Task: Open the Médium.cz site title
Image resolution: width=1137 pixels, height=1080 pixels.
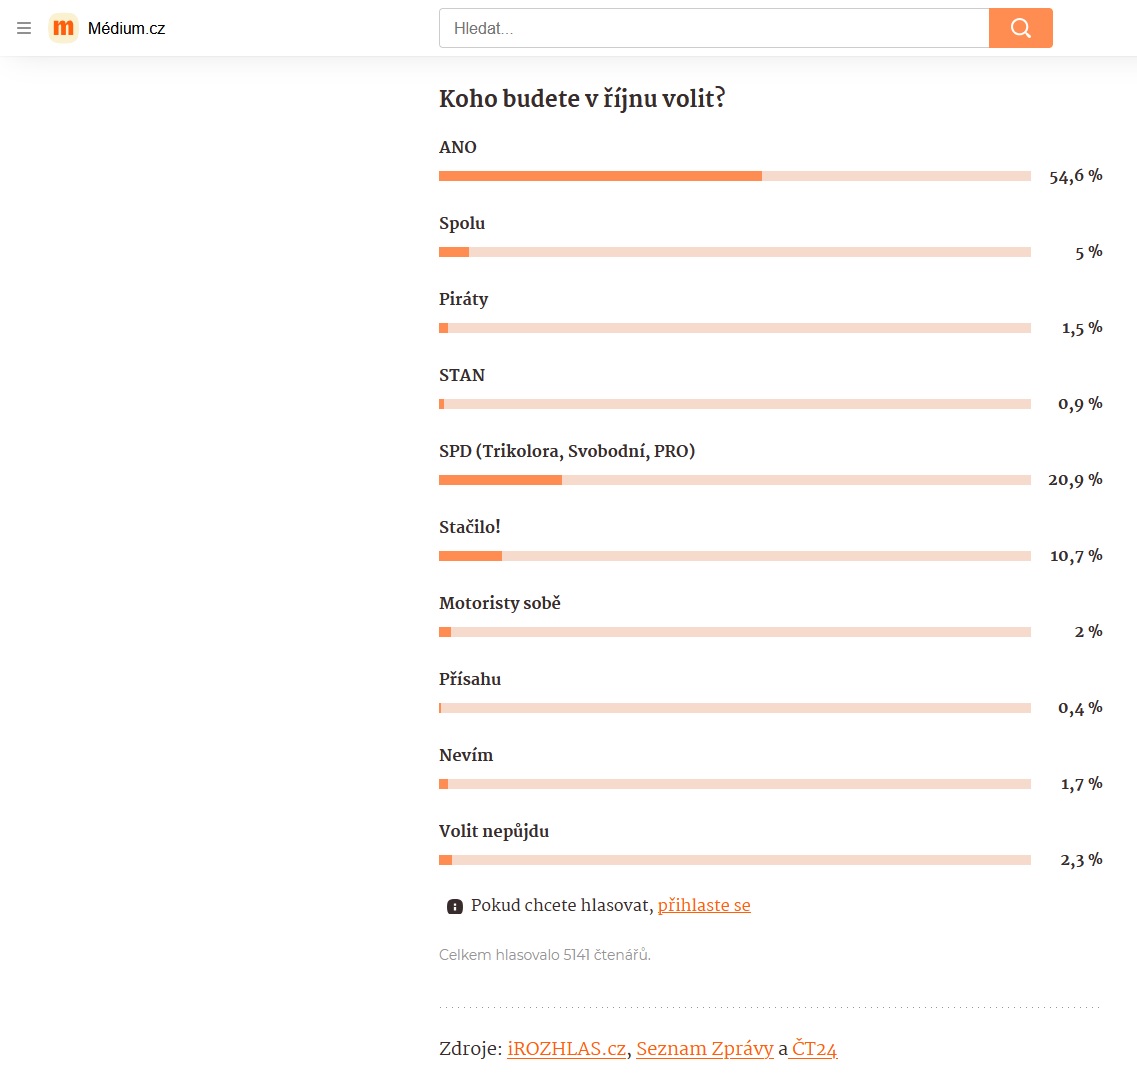Action: coord(126,28)
